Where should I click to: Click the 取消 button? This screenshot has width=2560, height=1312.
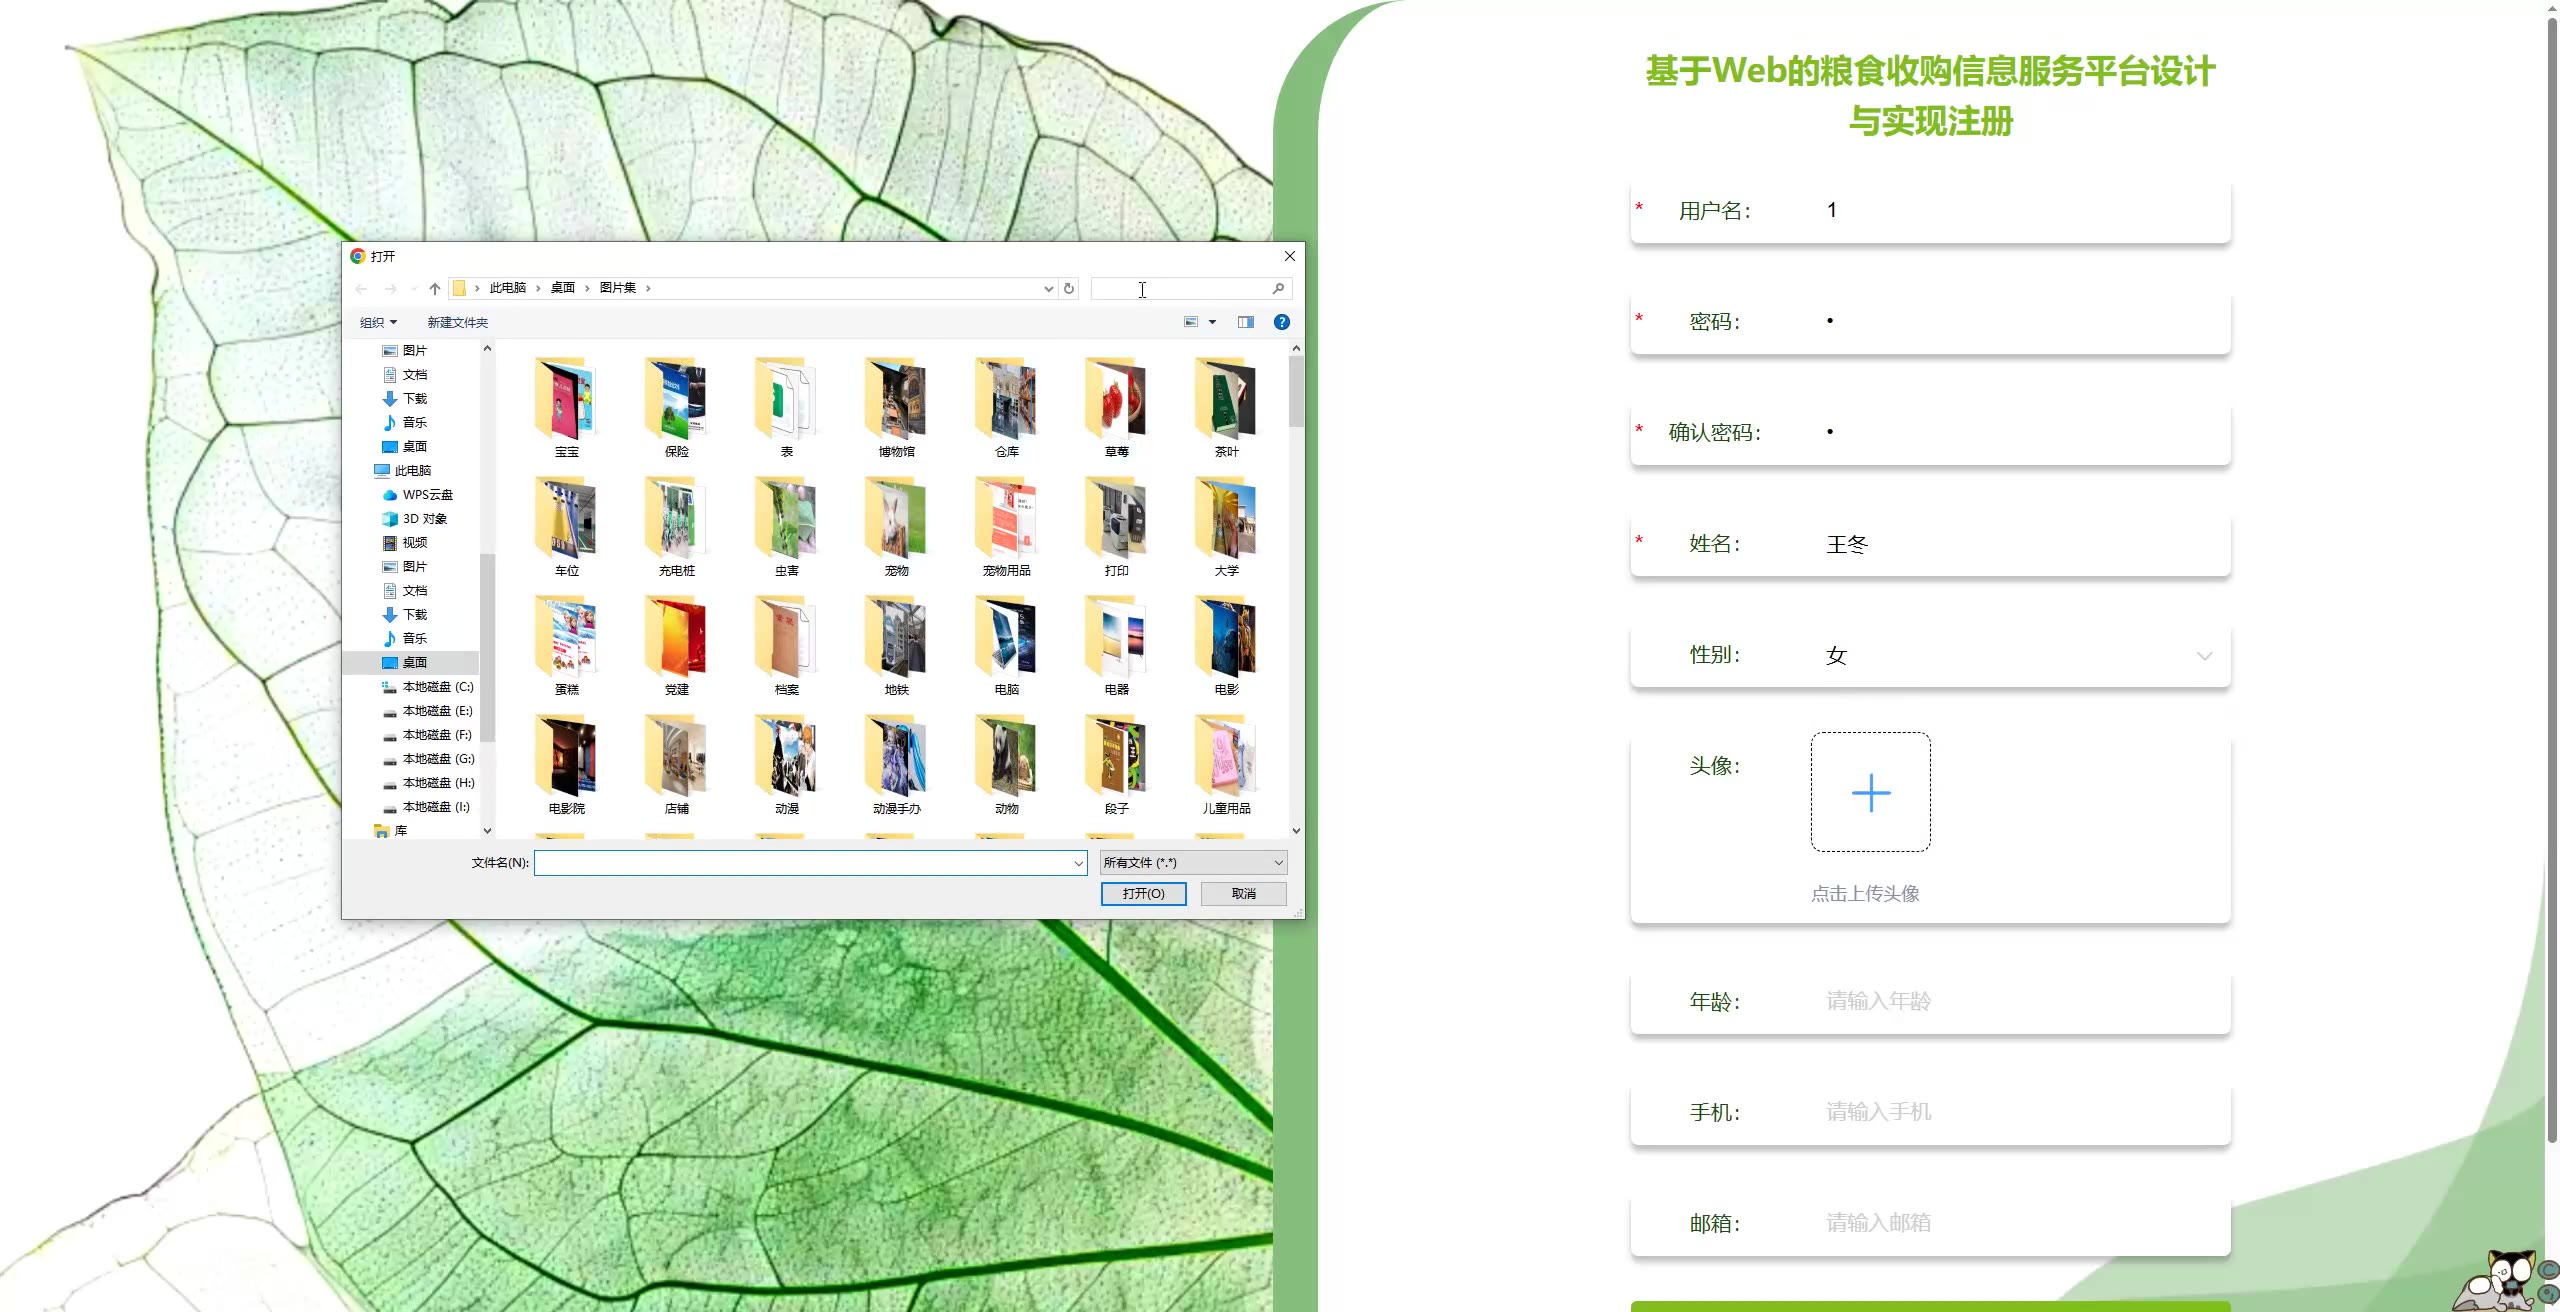click(x=1243, y=893)
